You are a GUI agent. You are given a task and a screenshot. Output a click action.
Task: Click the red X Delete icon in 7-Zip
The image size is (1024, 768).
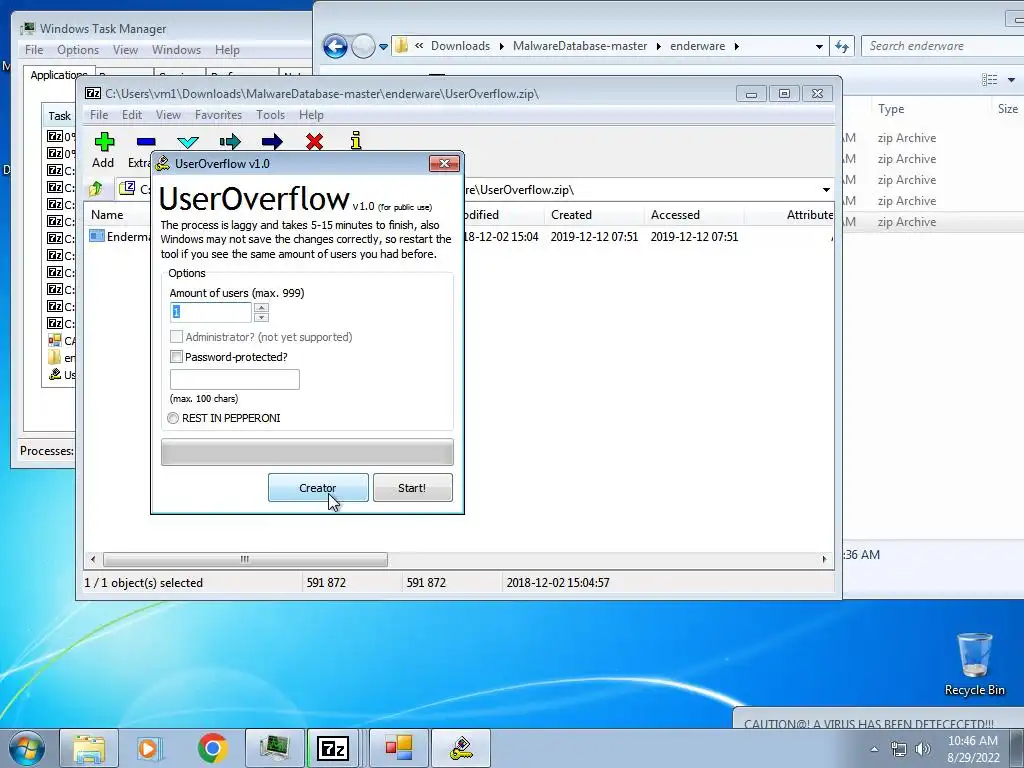point(314,142)
